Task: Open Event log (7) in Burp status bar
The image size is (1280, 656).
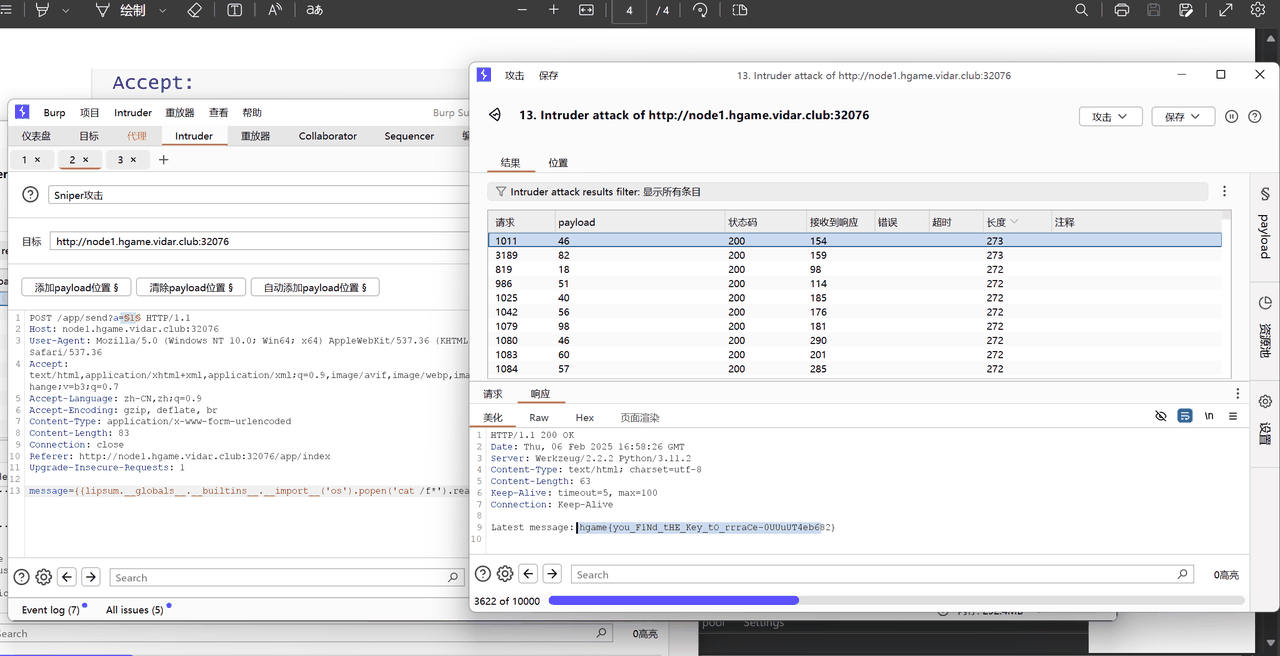Action: pos(51,610)
